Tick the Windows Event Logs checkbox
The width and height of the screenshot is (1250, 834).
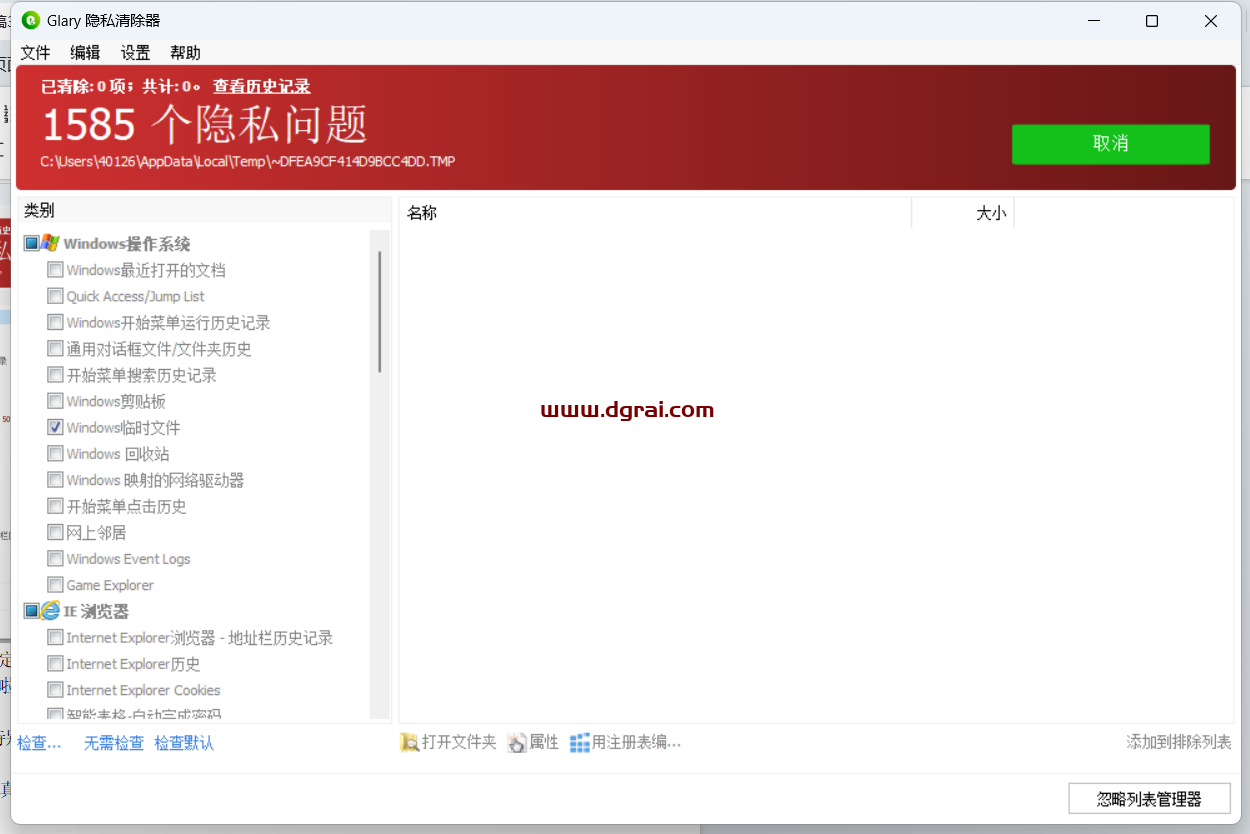[x=55, y=559]
